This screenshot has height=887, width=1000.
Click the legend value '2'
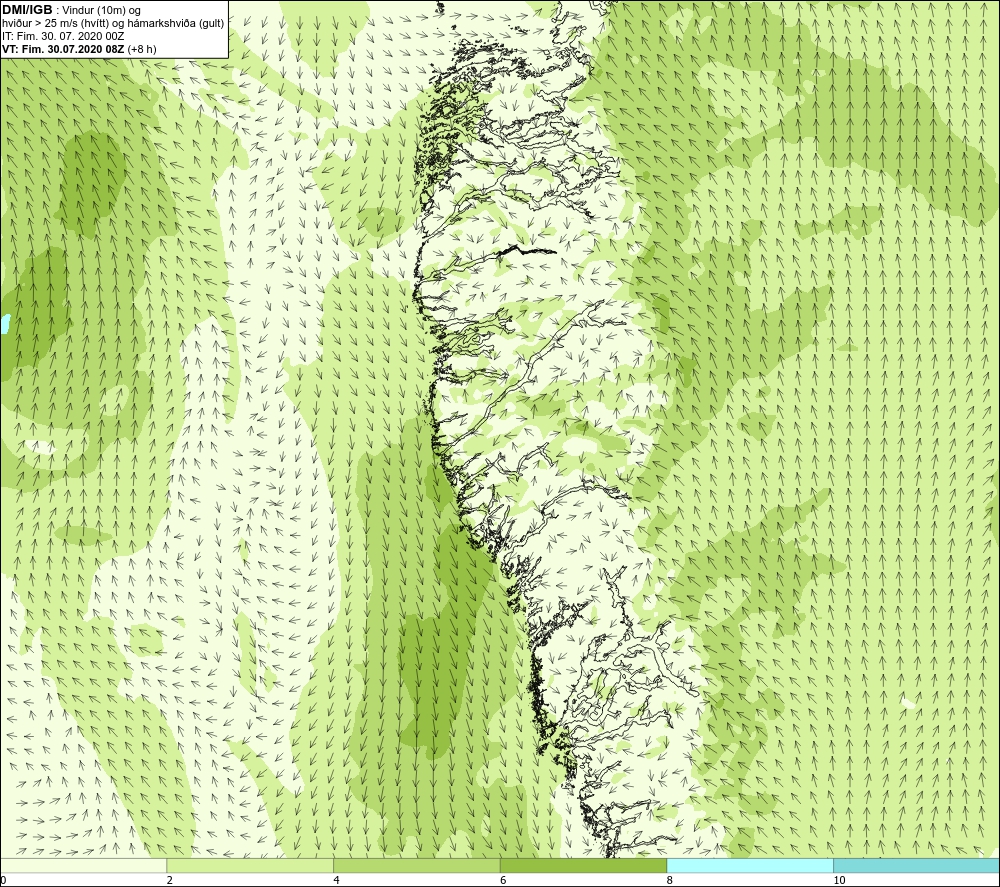[x=170, y=880]
